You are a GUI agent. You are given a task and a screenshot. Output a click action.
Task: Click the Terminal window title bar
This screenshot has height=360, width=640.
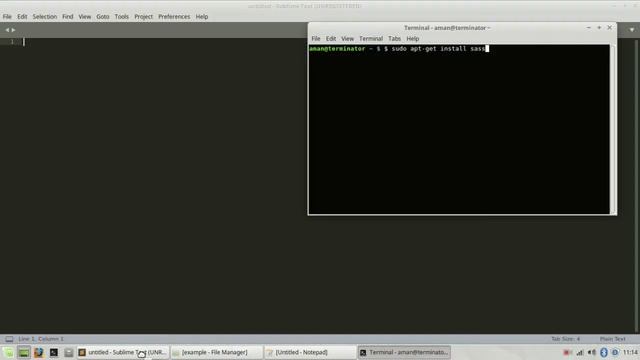click(447, 28)
